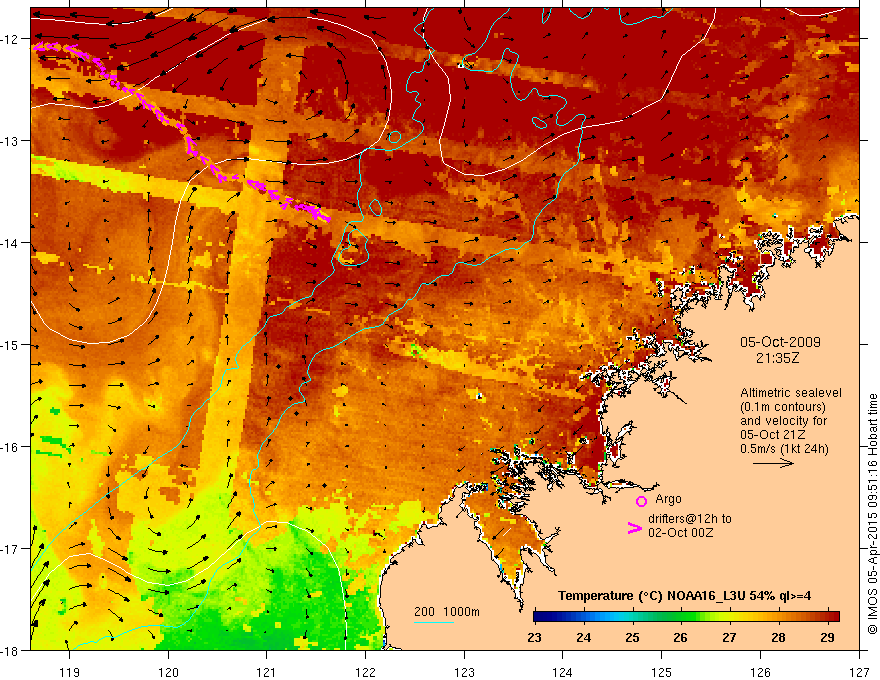Click the longitude axis label 127
Viewport: 880px width, 680px height.
[x=859, y=672]
